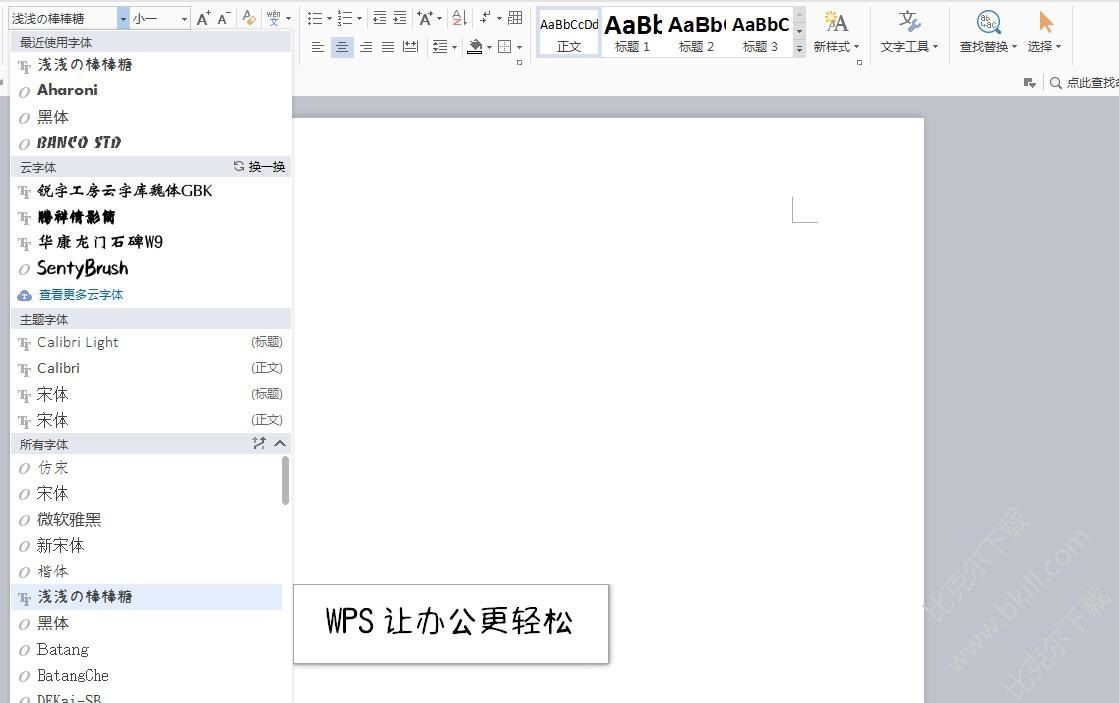Image resolution: width=1119 pixels, height=703 pixels.
Task: Click the cloud icon beside 查看更多云字体
Action: point(24,295)
